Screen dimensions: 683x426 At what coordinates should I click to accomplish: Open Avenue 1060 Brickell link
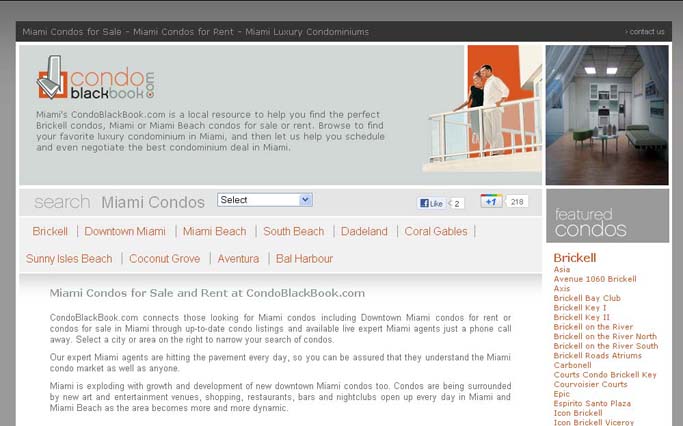[595, 279]
